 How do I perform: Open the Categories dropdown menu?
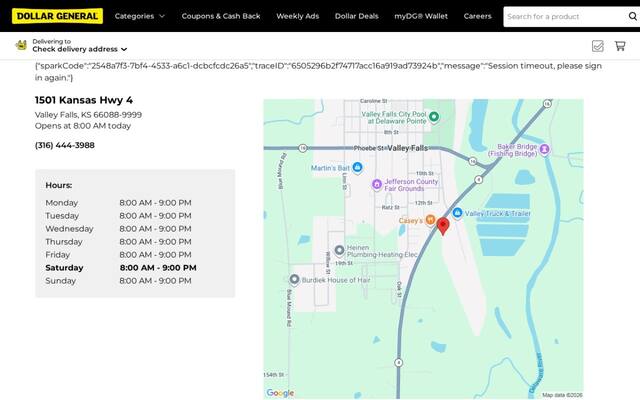click(140, 16)
